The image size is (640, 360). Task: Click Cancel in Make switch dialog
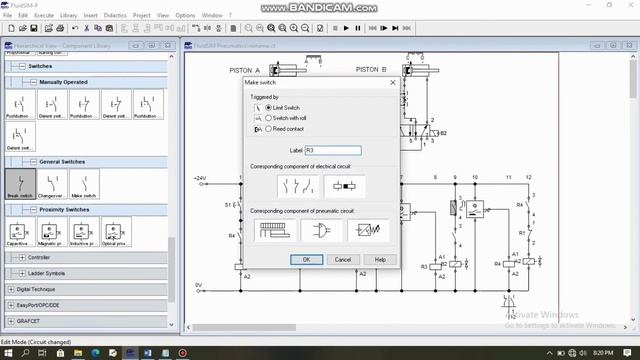click(x=343, y=260)
